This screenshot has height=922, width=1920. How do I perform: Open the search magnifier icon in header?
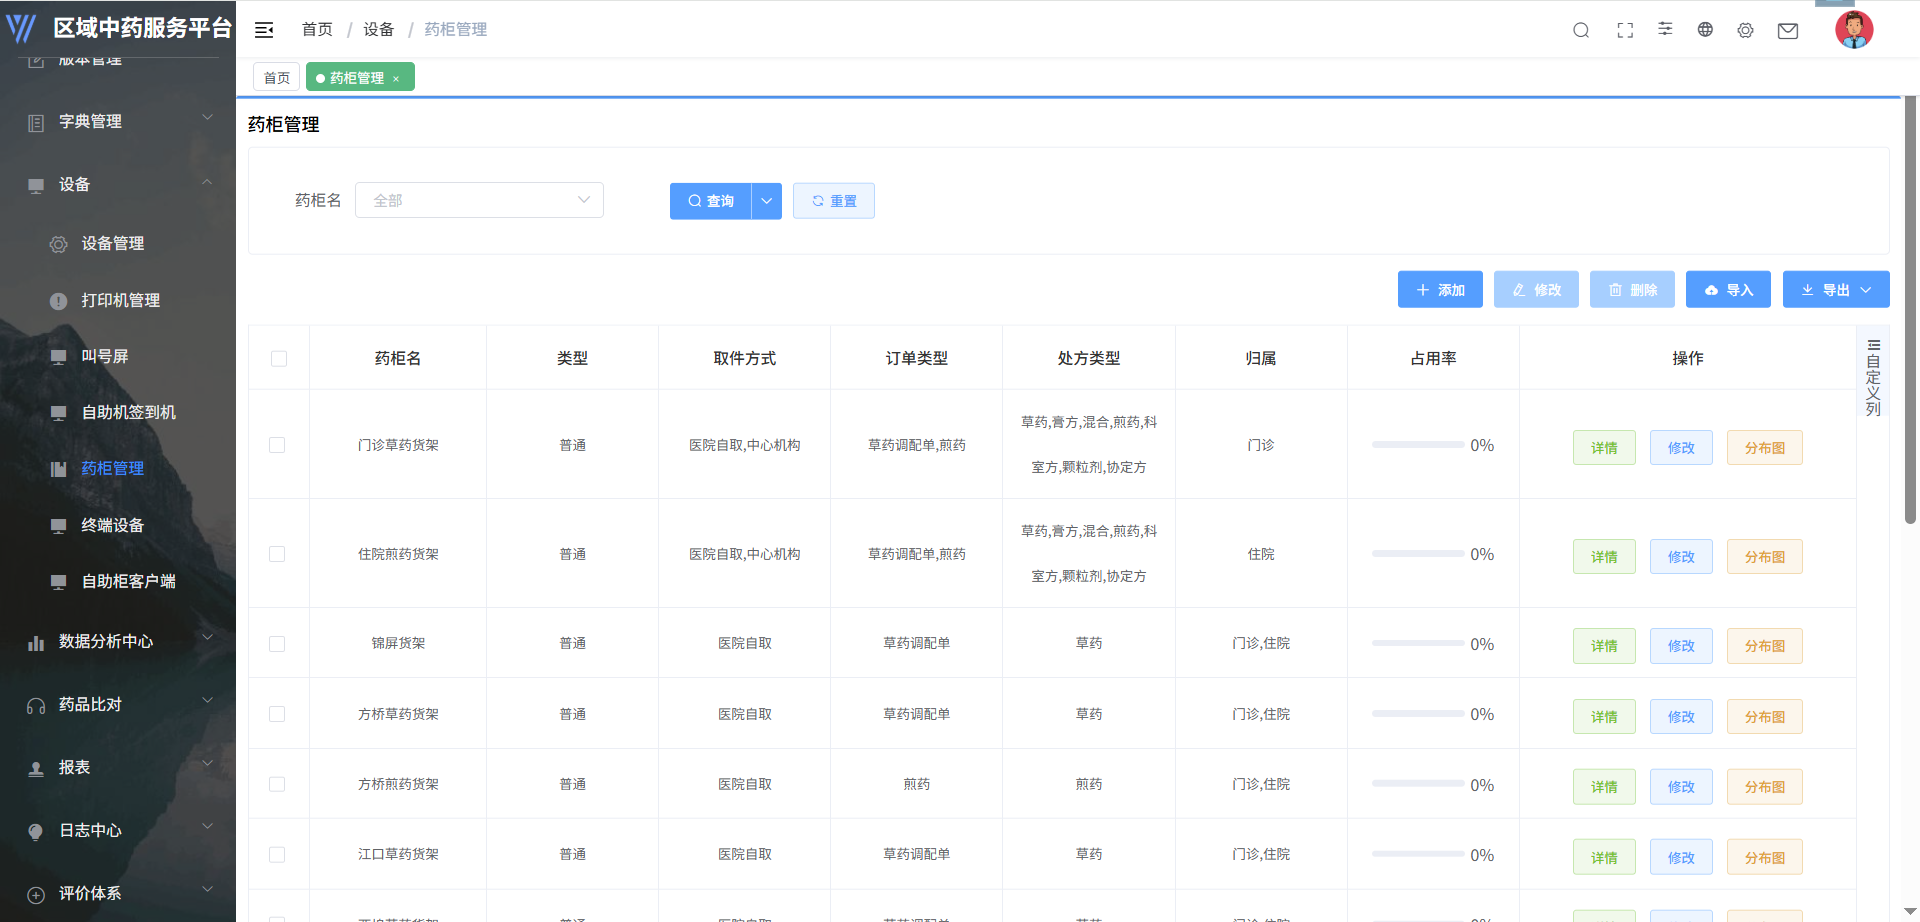tap(1581, 30)
